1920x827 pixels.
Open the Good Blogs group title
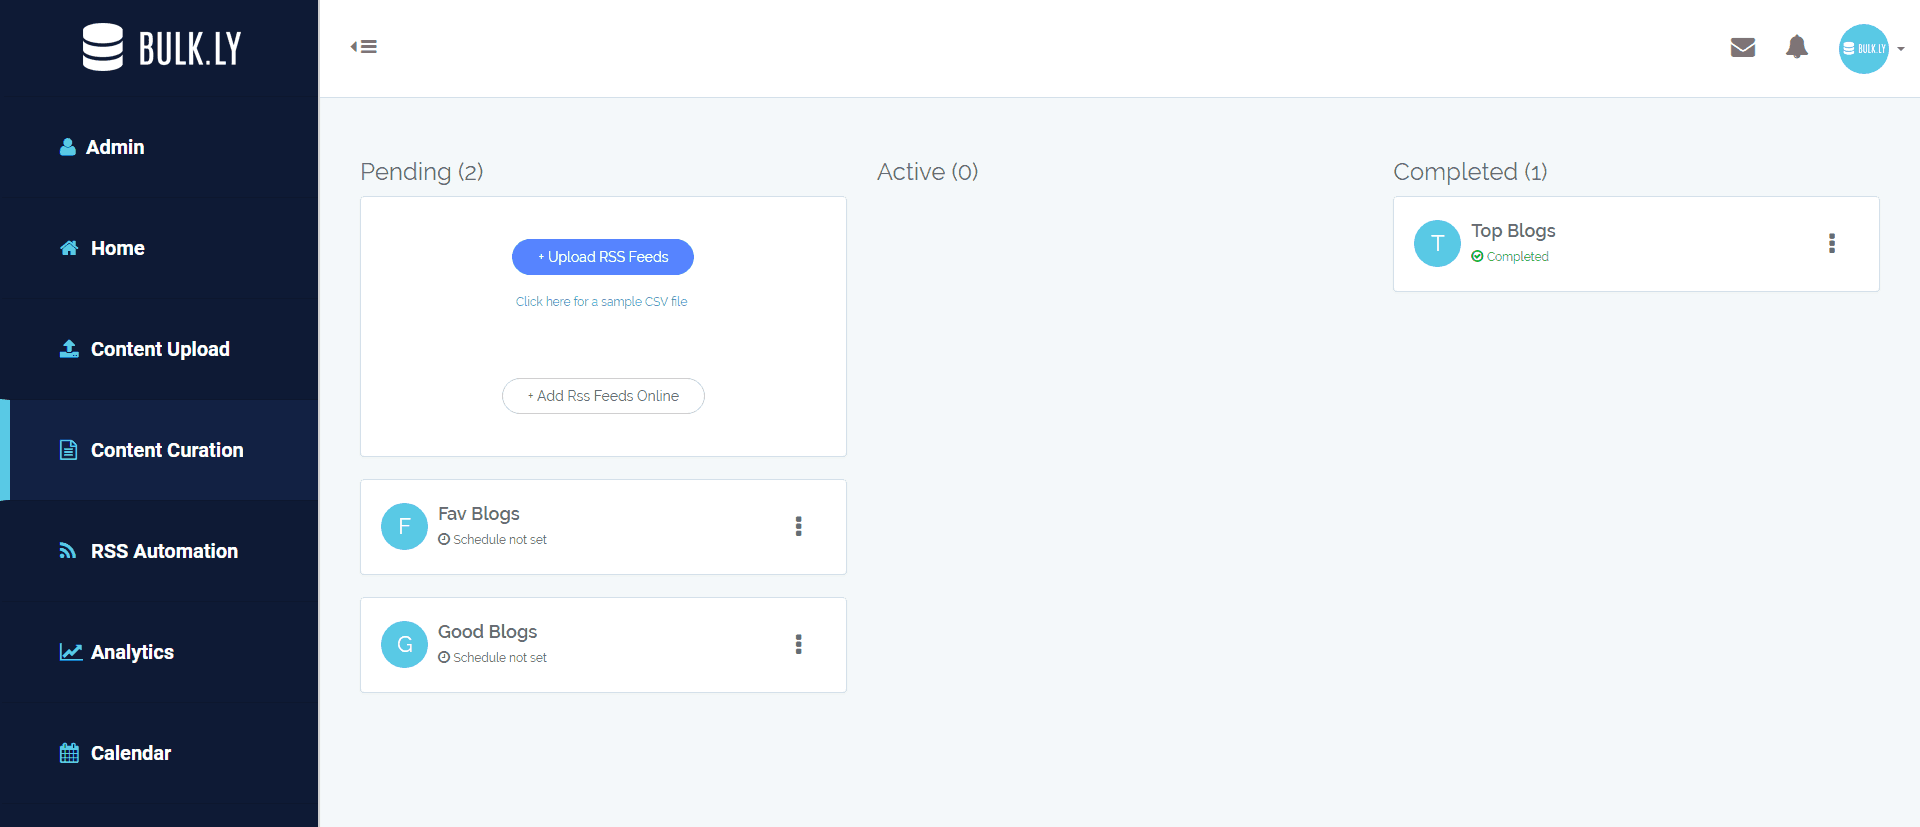pyautogui.click(x=488, y=631)
